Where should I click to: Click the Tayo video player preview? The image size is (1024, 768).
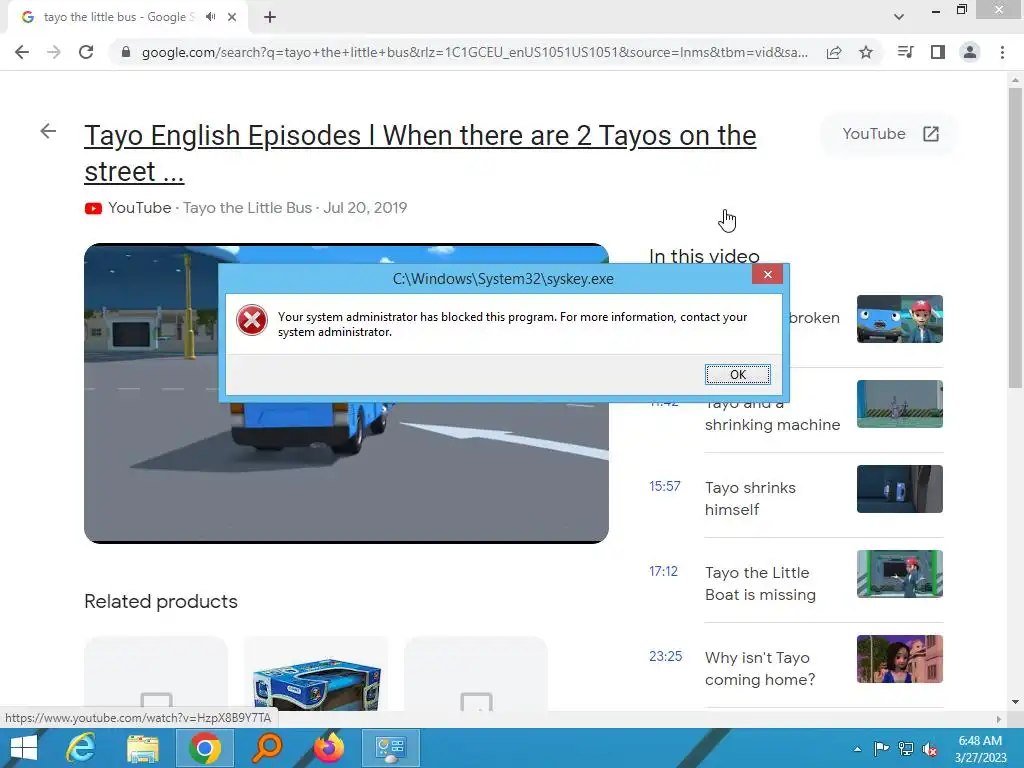pyautogui.click(x=346, y=470)
